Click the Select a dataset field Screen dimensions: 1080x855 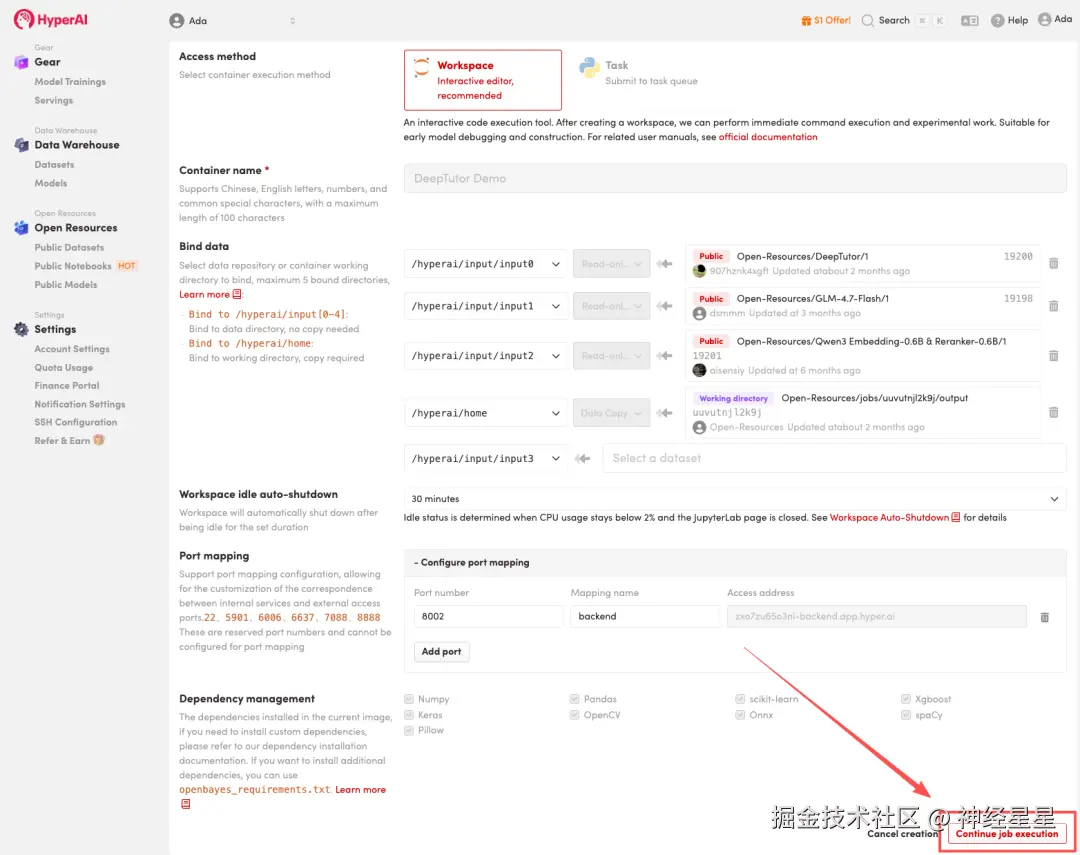coord(834,458)
